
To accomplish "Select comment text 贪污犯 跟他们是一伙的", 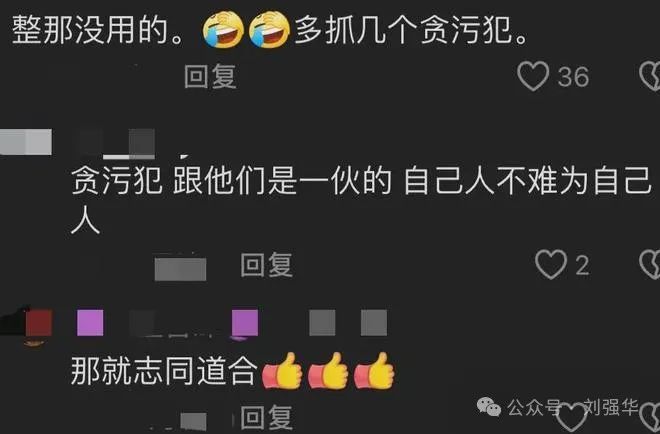I will [232, 180].
